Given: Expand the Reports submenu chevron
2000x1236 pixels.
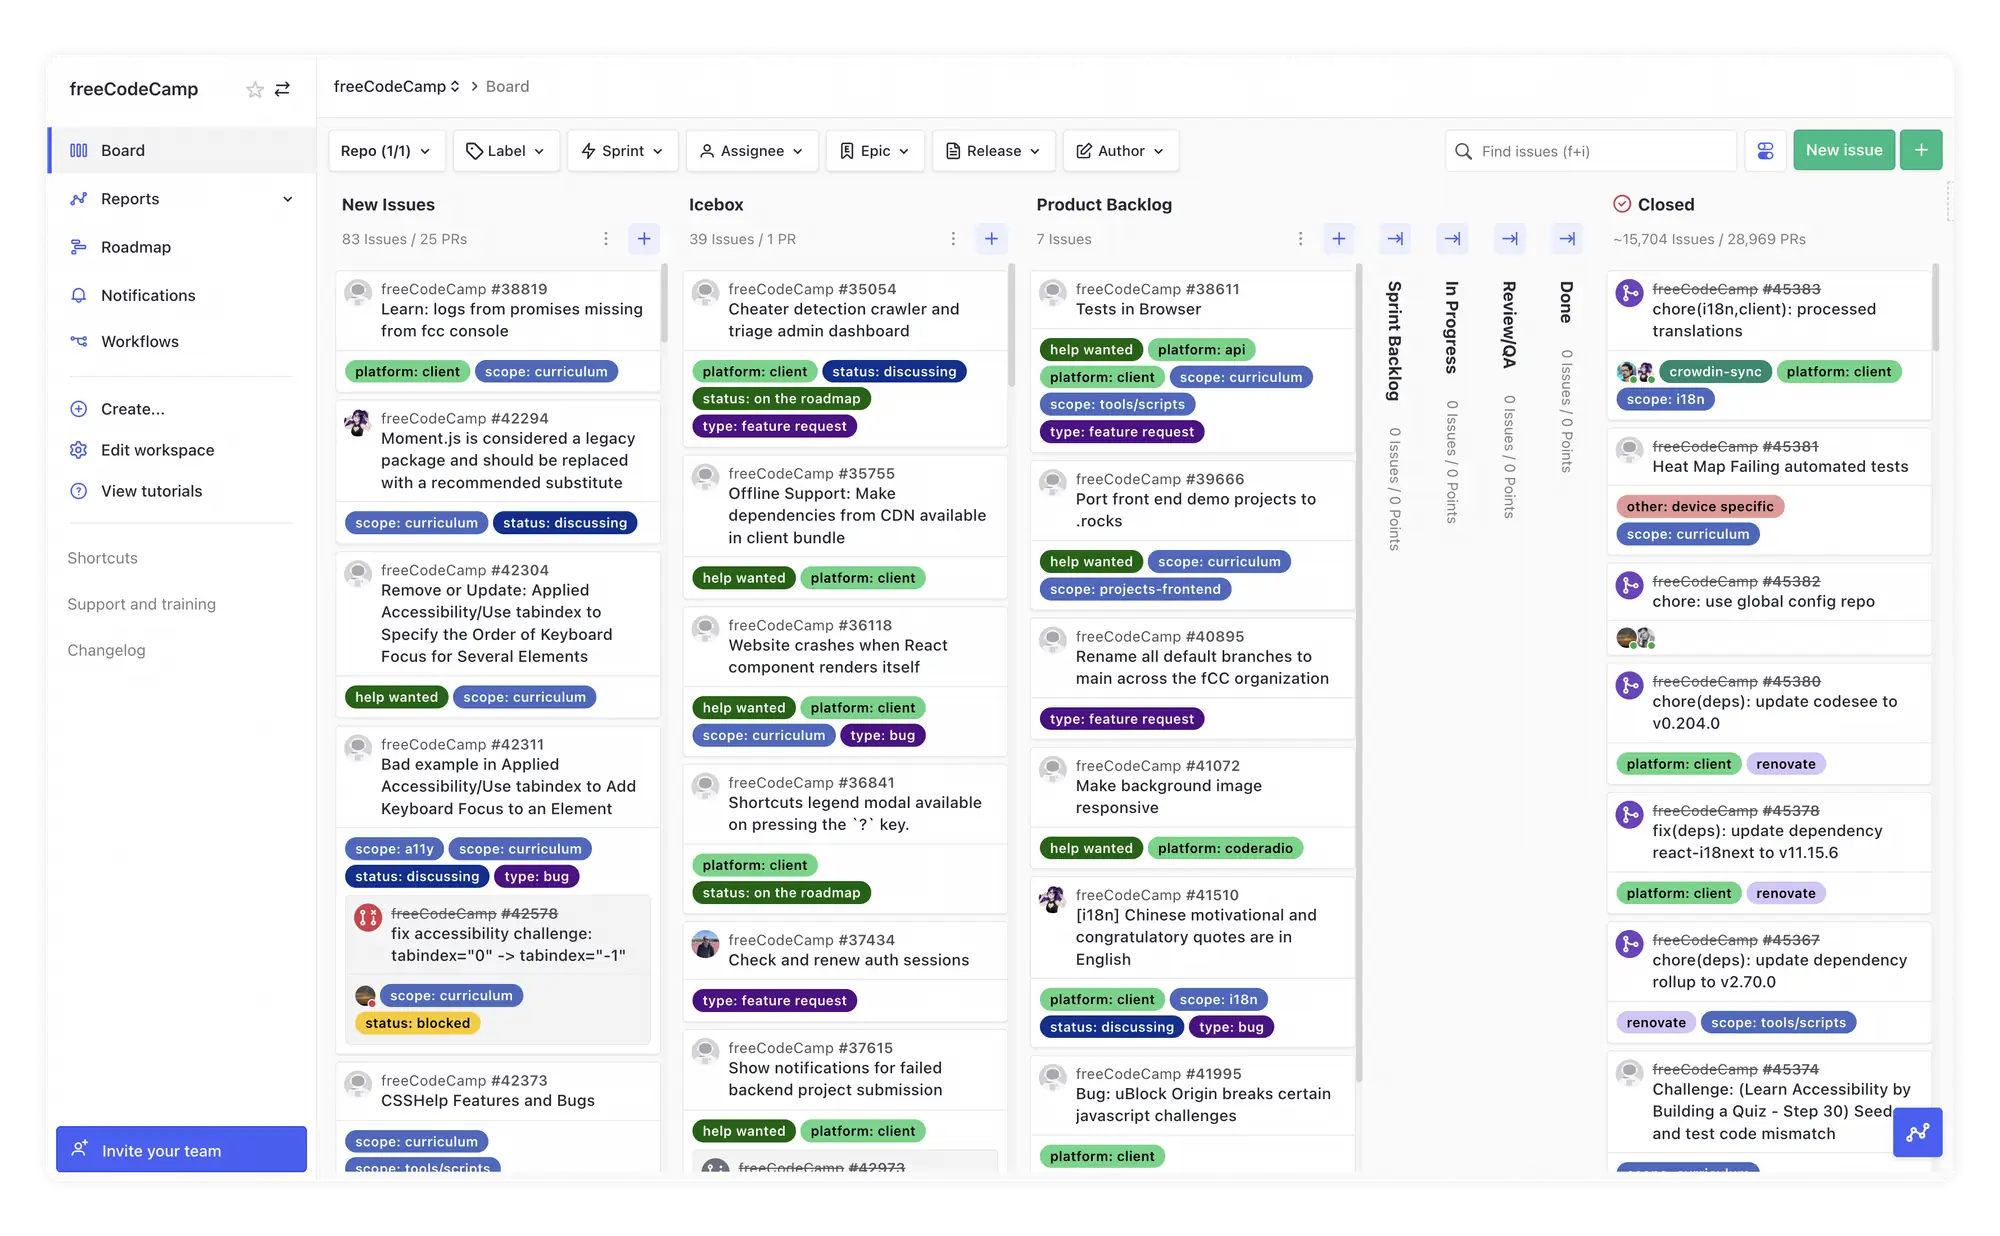Looking at the screenshot, I should point(288,199).
